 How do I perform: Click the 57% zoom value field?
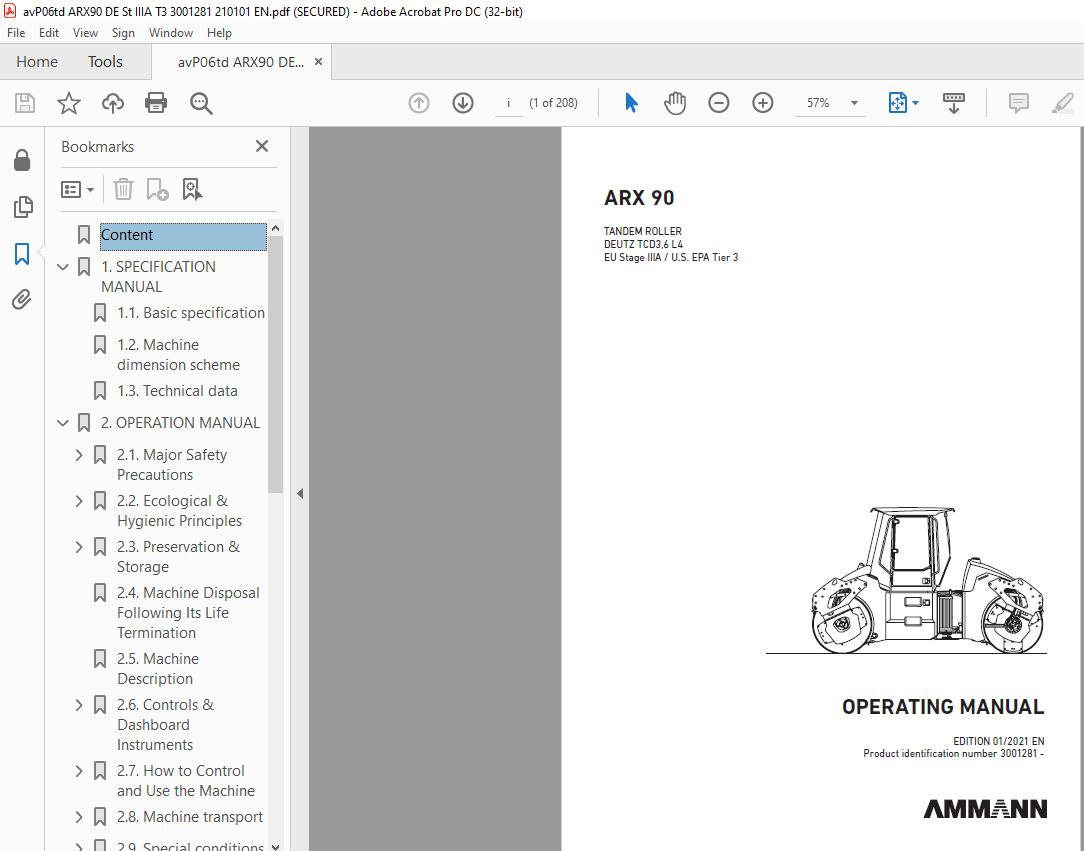819,103
